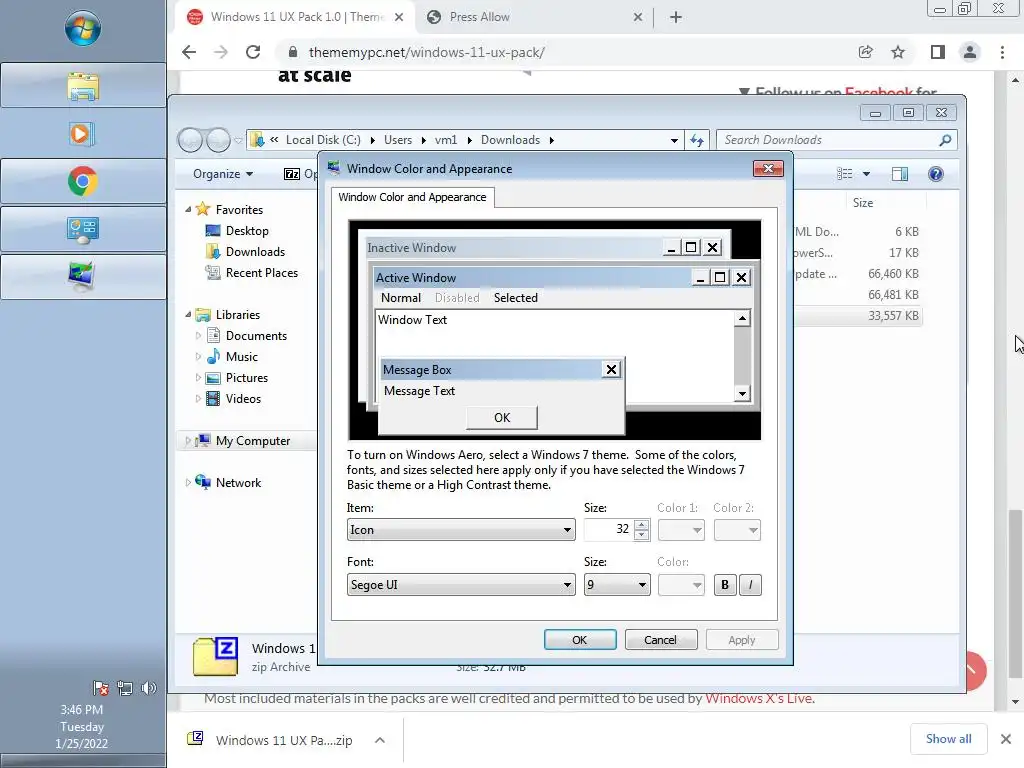This screenshot has width=1024, height=768.
Task: Reload the thememypc.net page
Action: coord(253,52)
